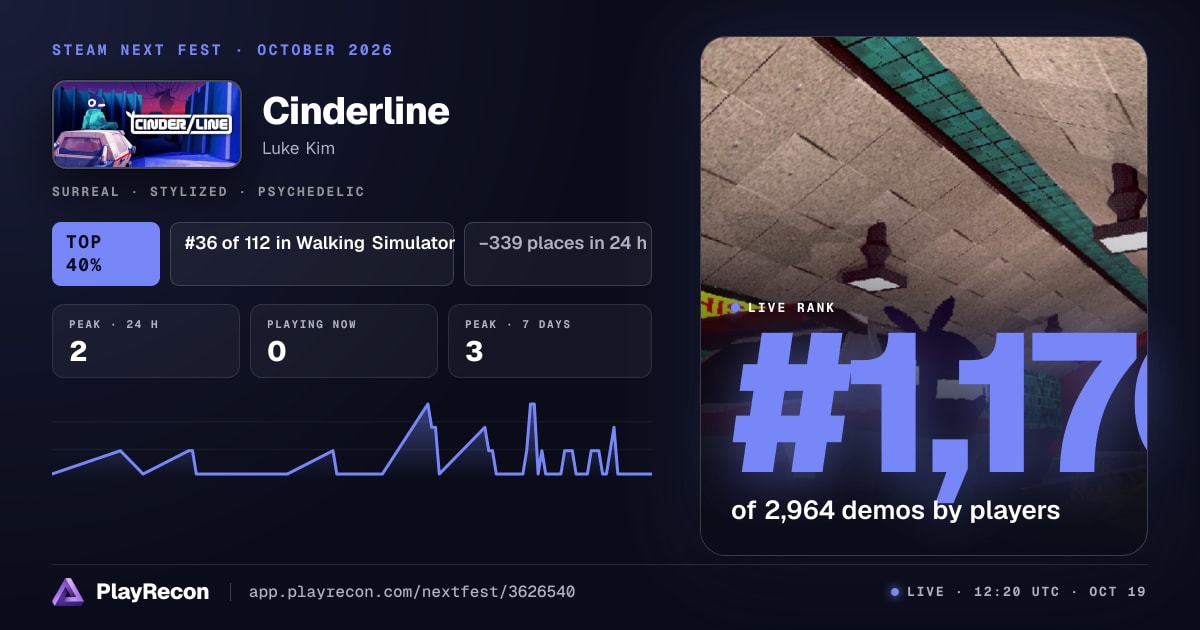Open app.playrecon.com/nextfest/3626540 link
The height and width of the screenshot is (630, 1200).
[x=411, y=592]
